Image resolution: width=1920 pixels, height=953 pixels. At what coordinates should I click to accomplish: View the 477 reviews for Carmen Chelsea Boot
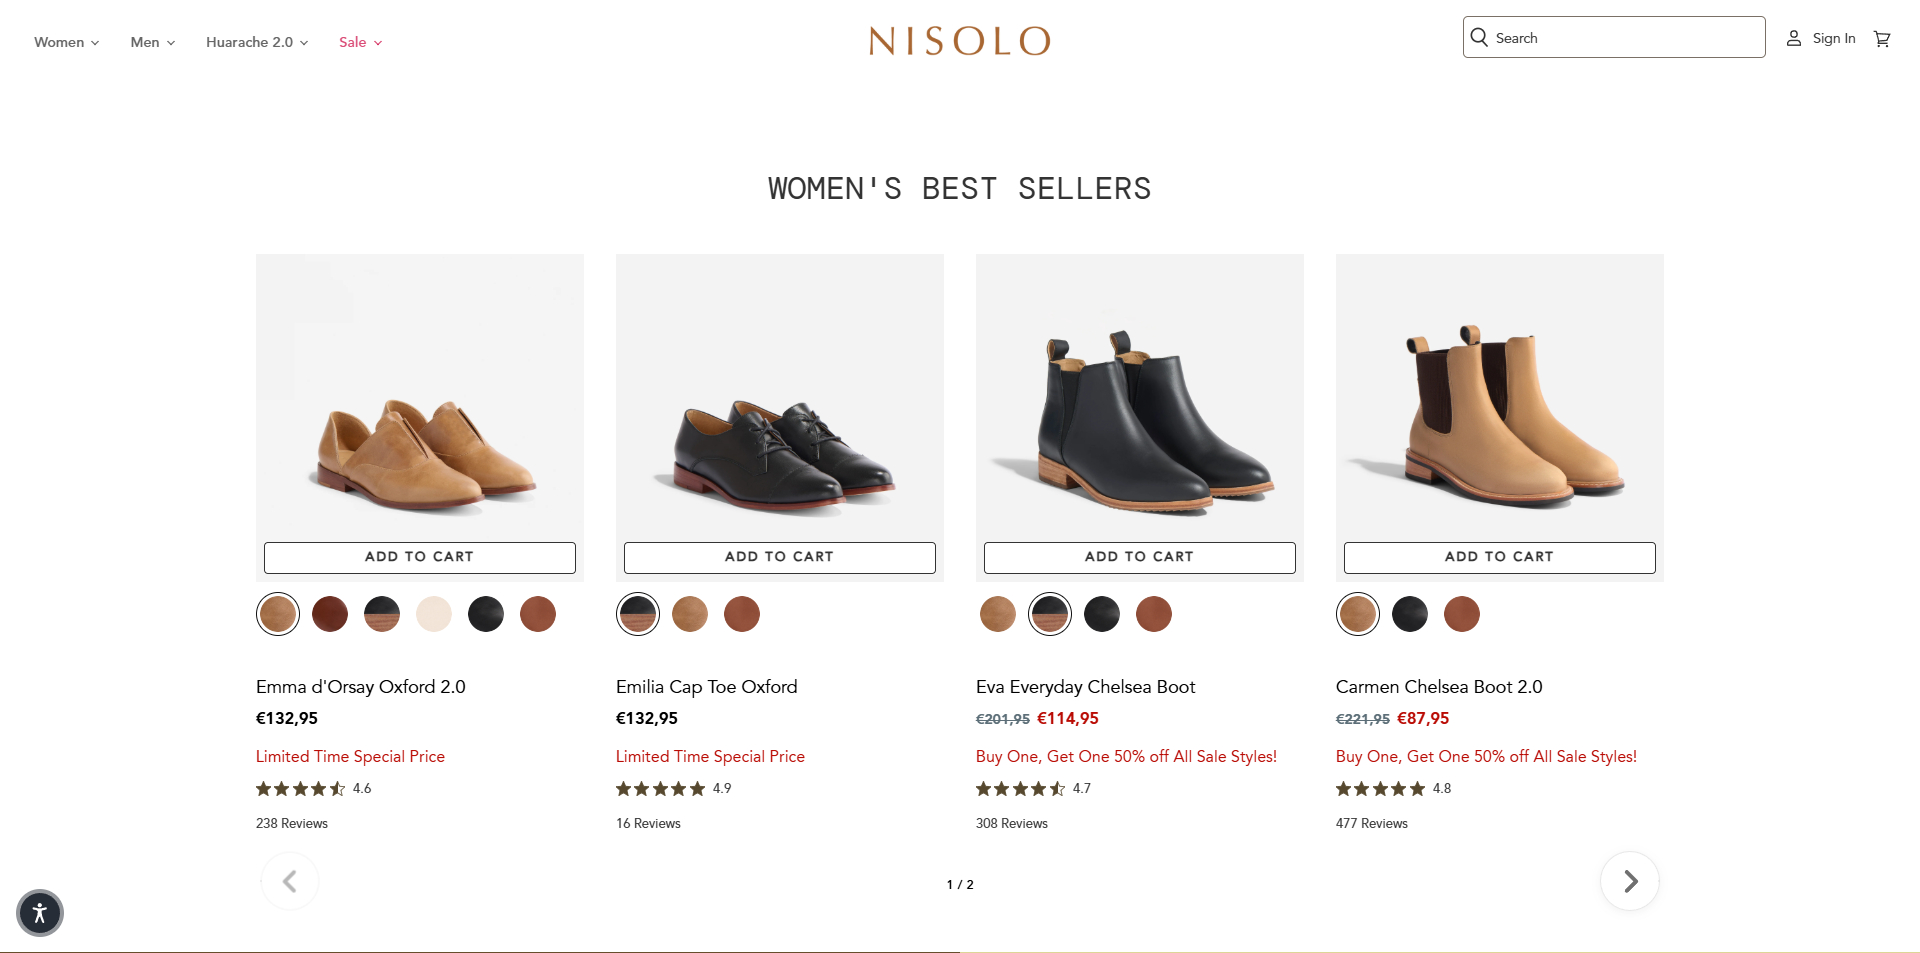[1371, 823]
